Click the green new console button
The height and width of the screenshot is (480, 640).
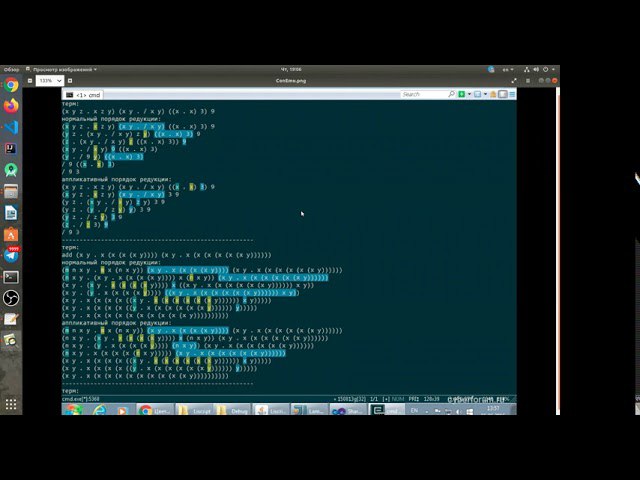(462, 94)
